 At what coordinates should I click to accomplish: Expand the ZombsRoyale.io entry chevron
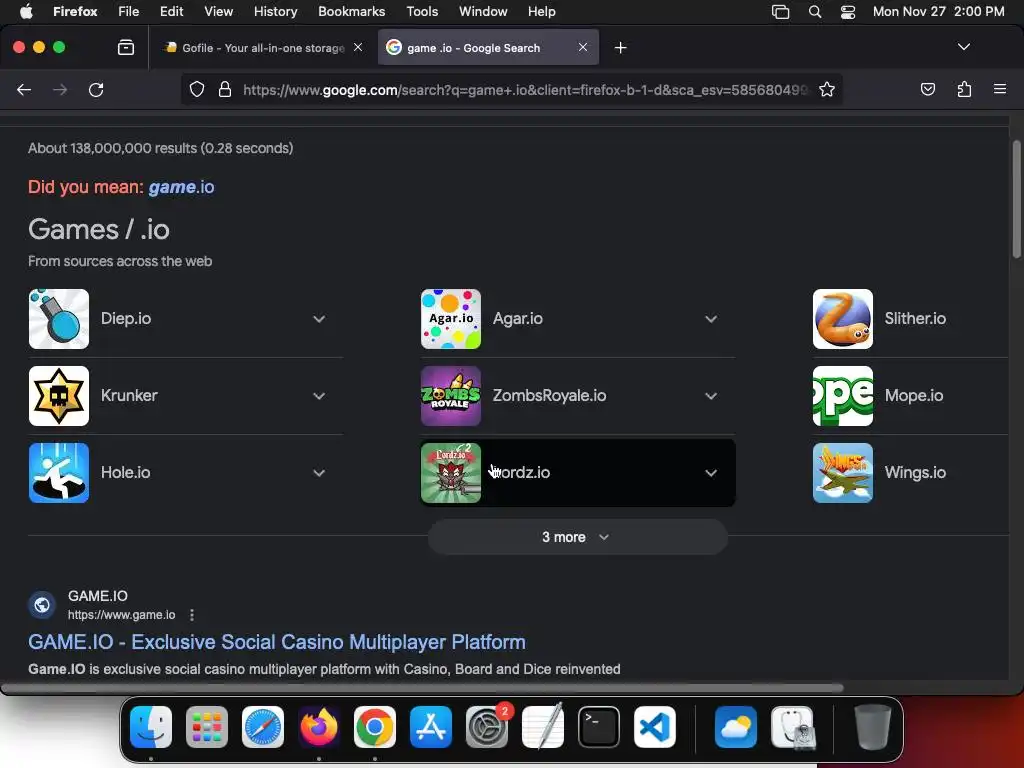711,396
